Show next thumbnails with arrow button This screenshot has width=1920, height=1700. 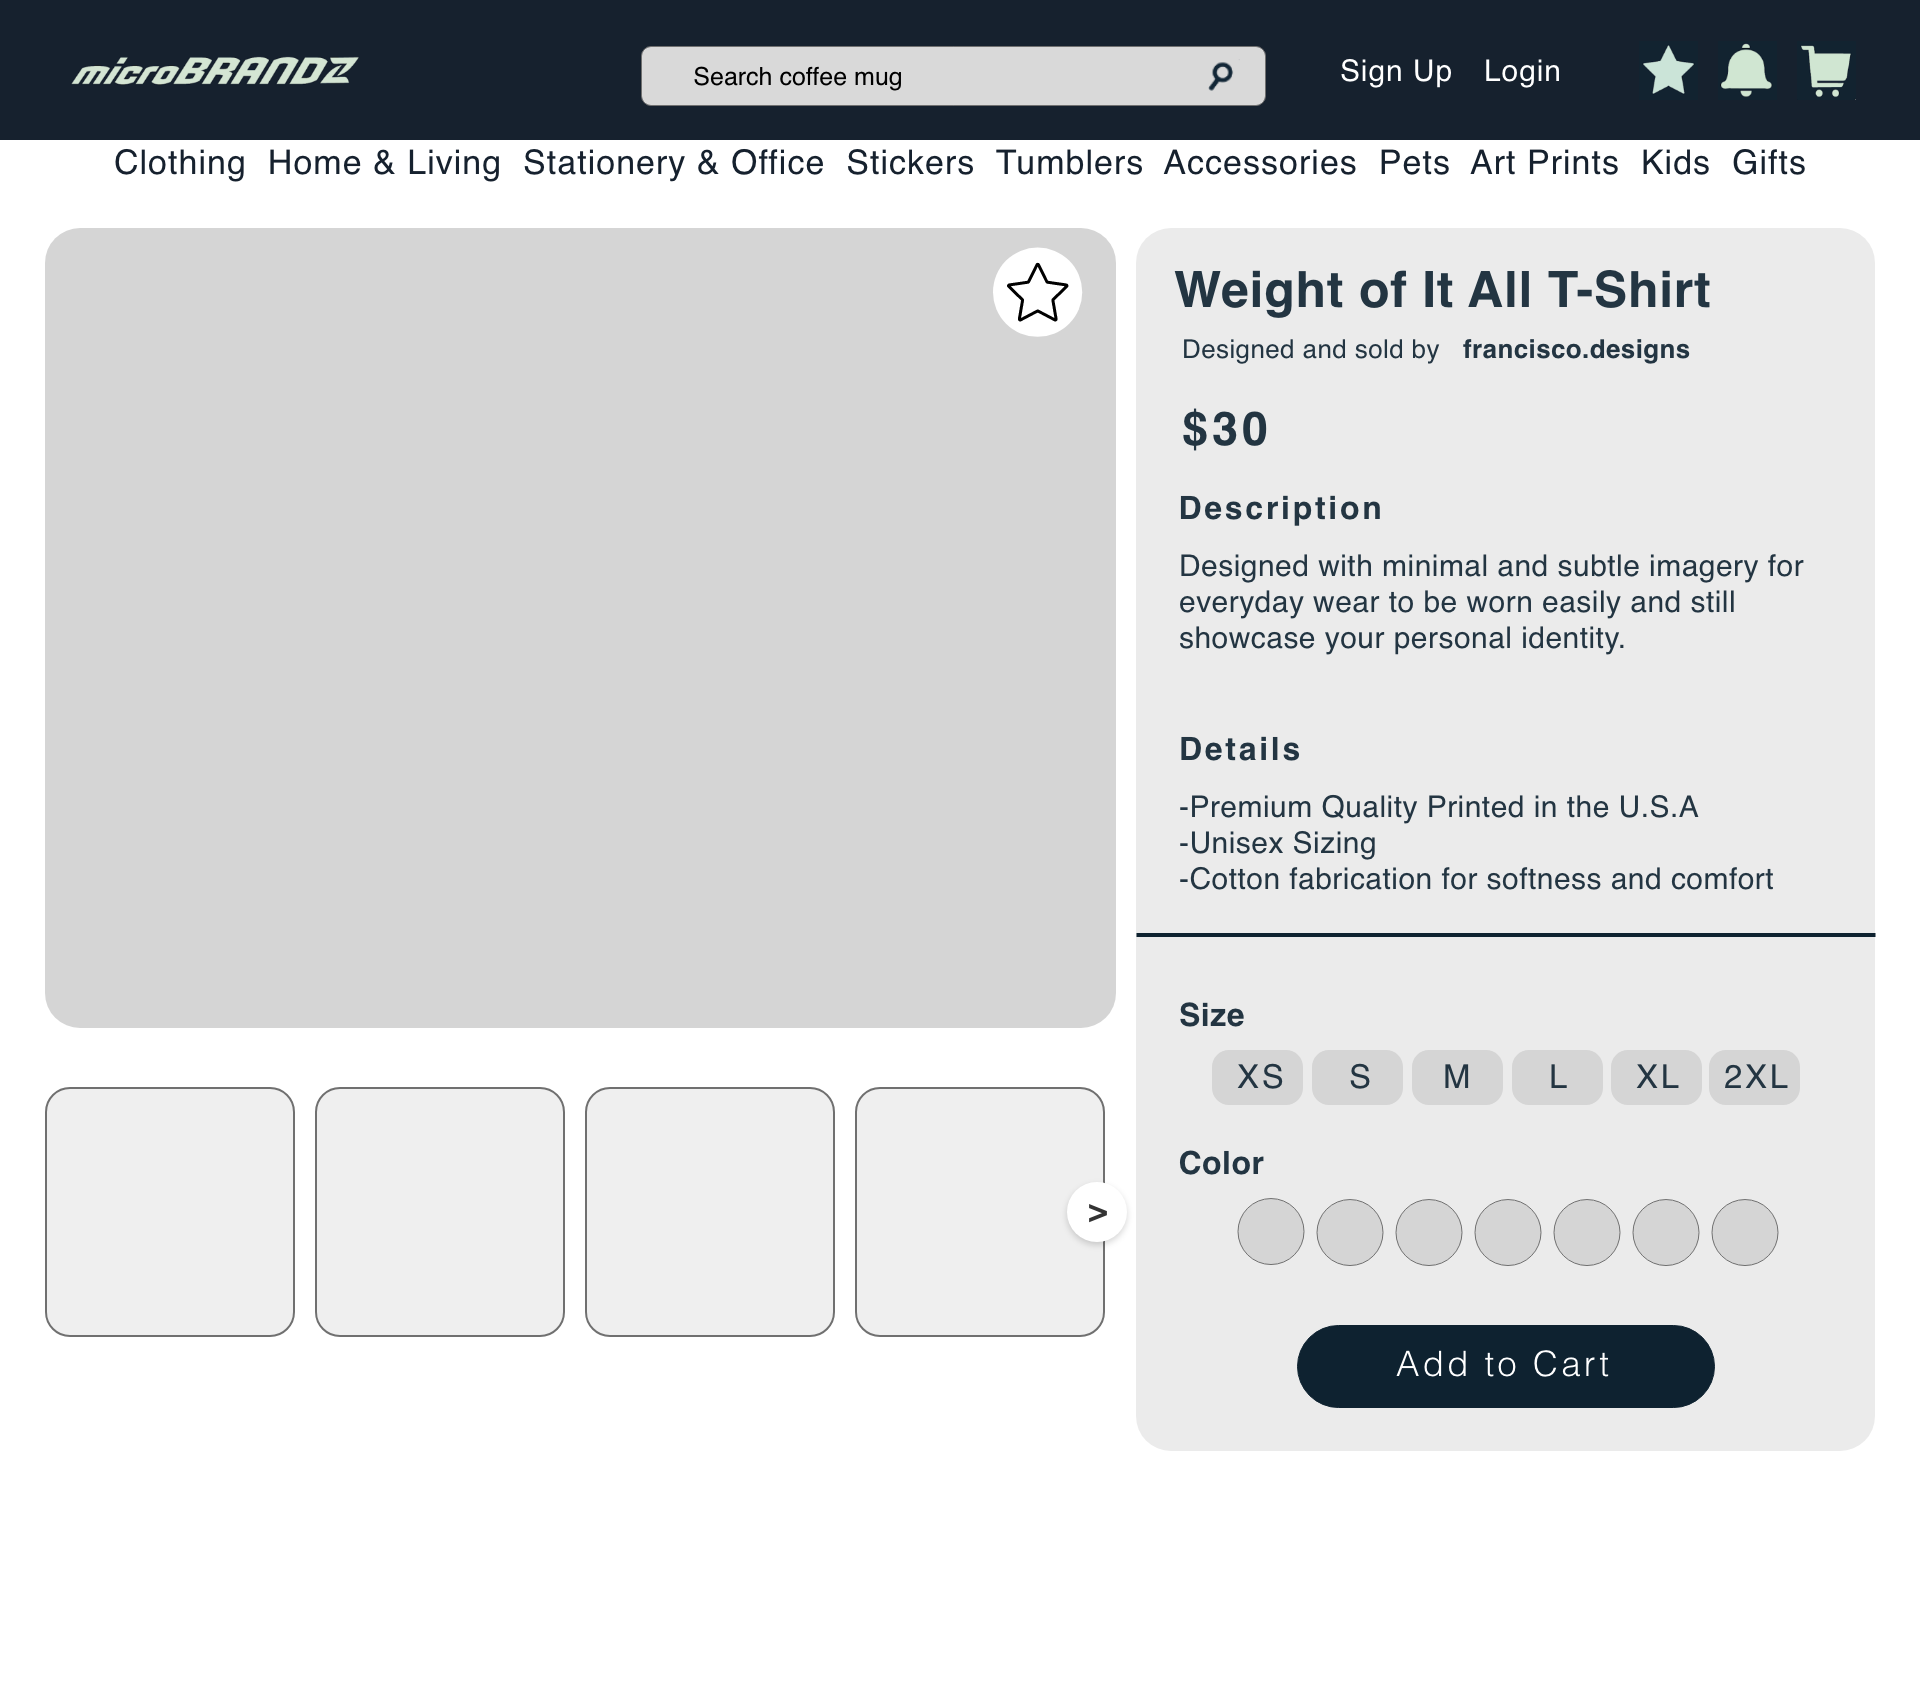point(1097,1212)
